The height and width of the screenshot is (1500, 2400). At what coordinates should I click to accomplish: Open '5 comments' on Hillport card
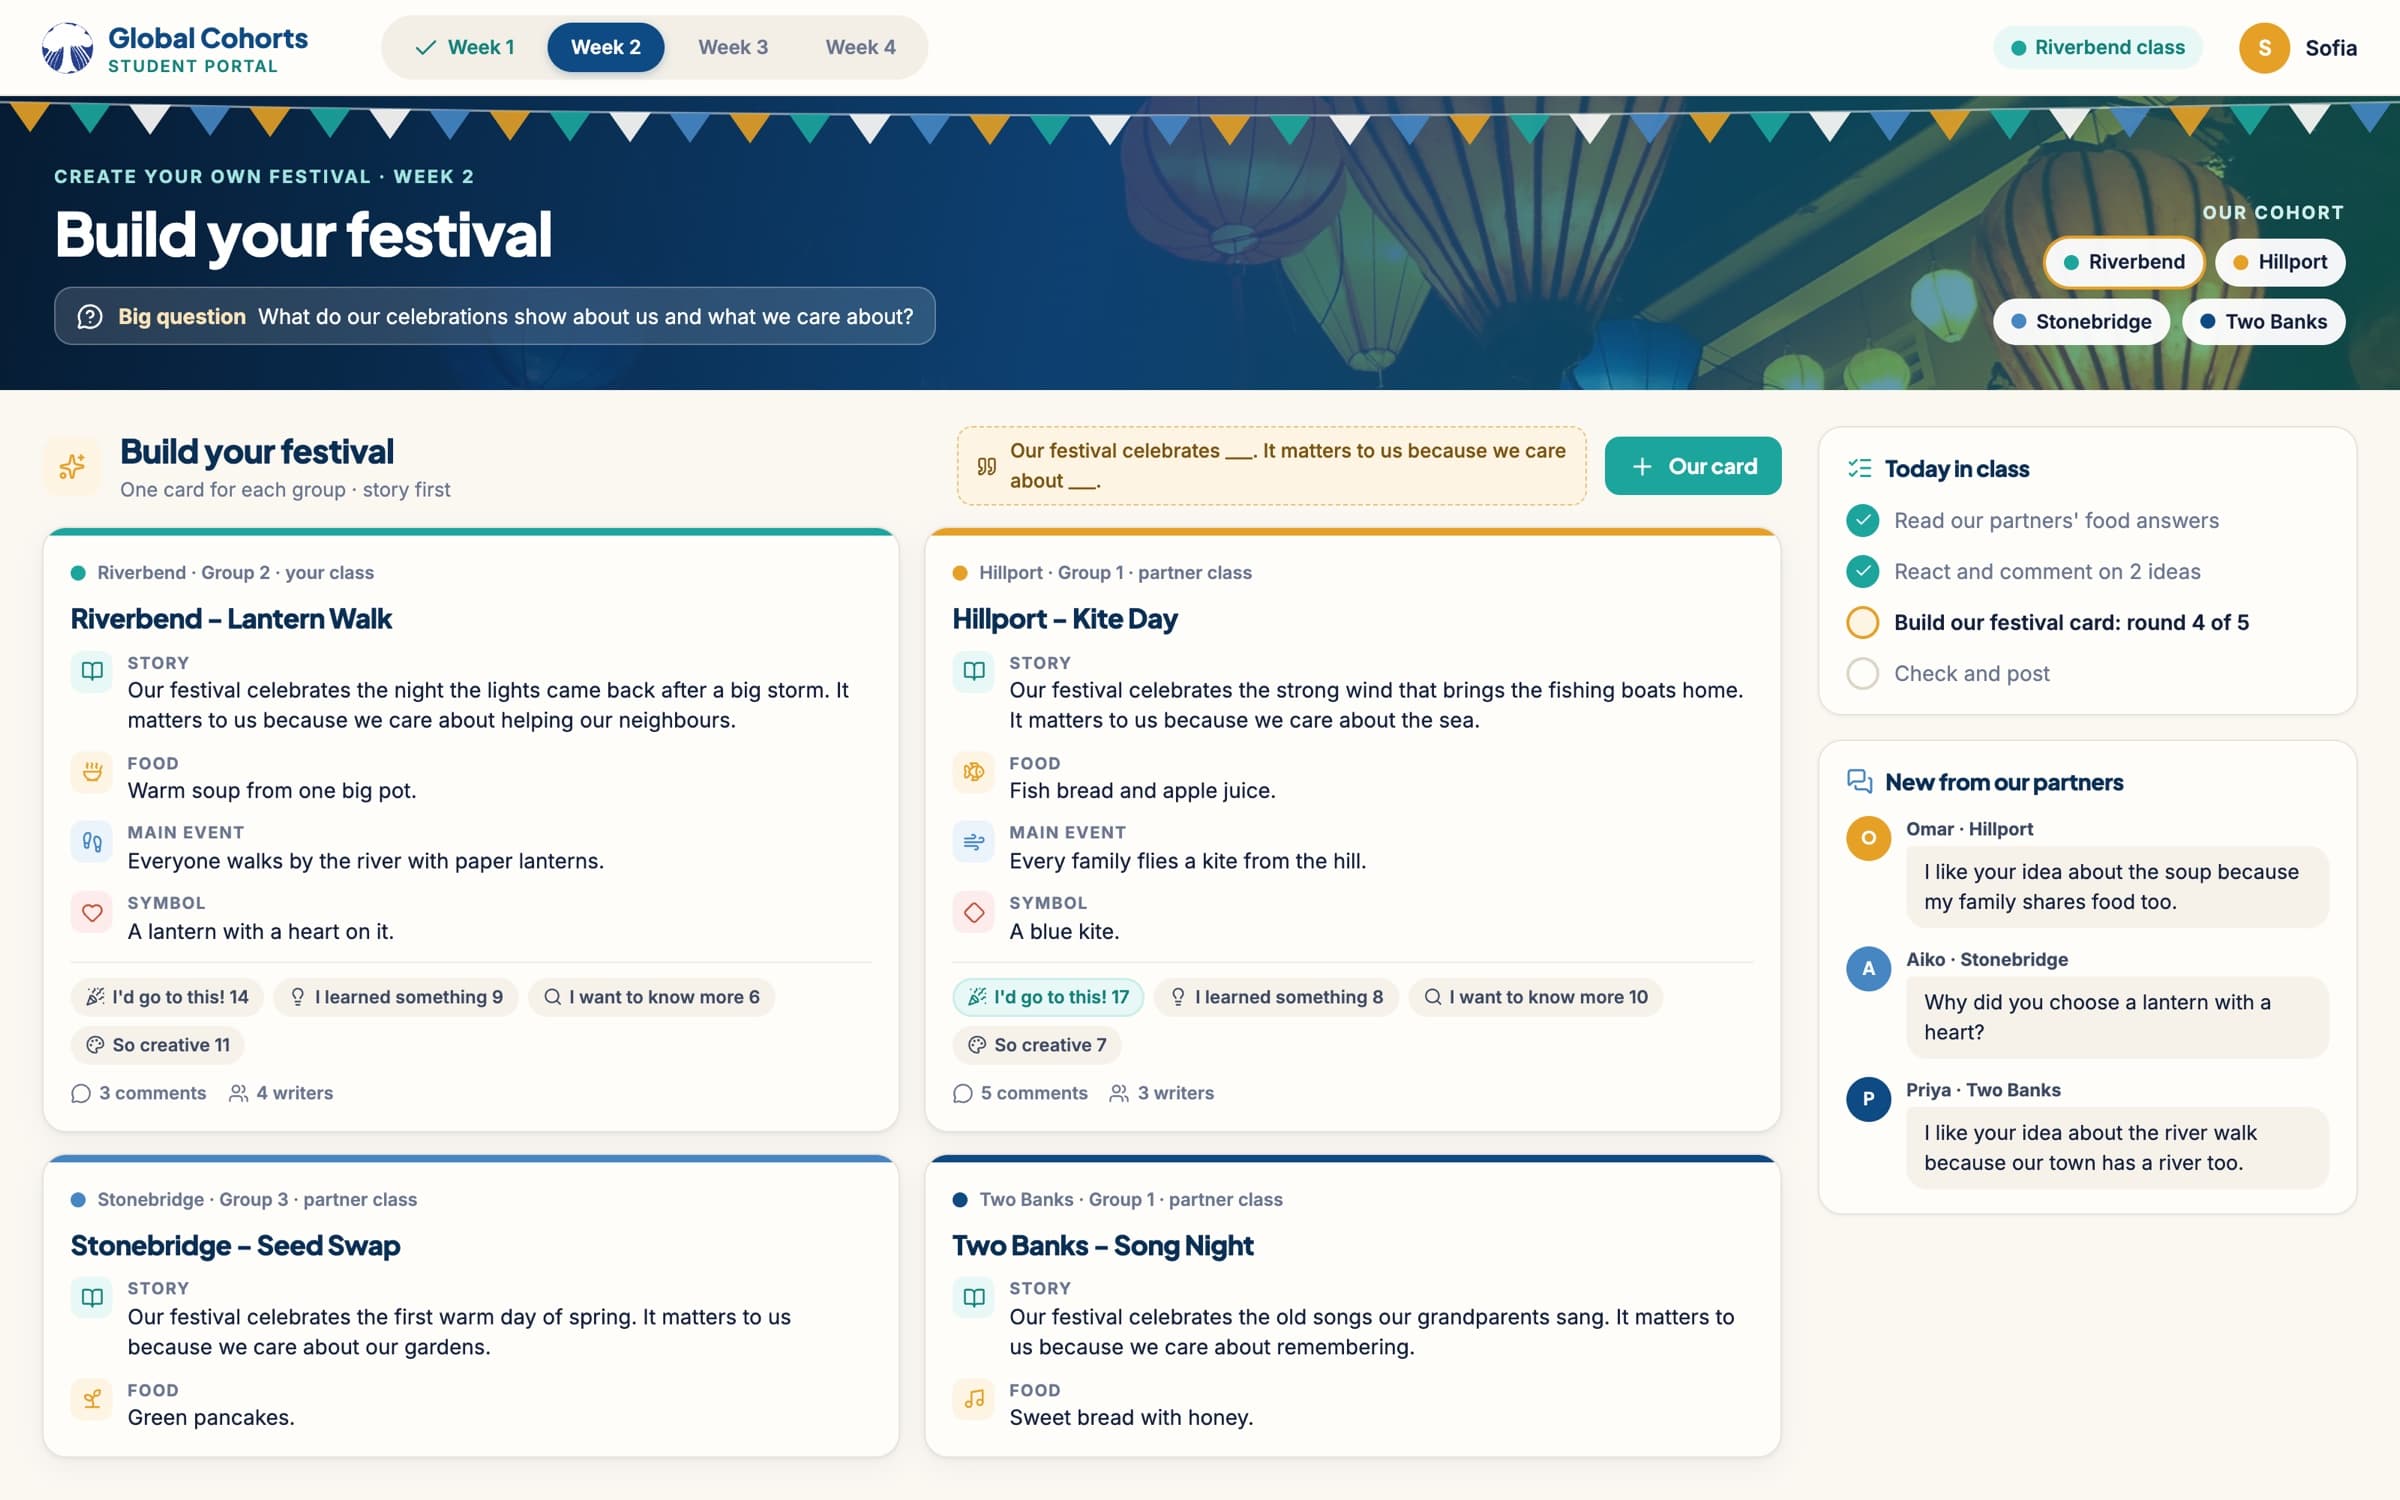pos(1021,1093)
